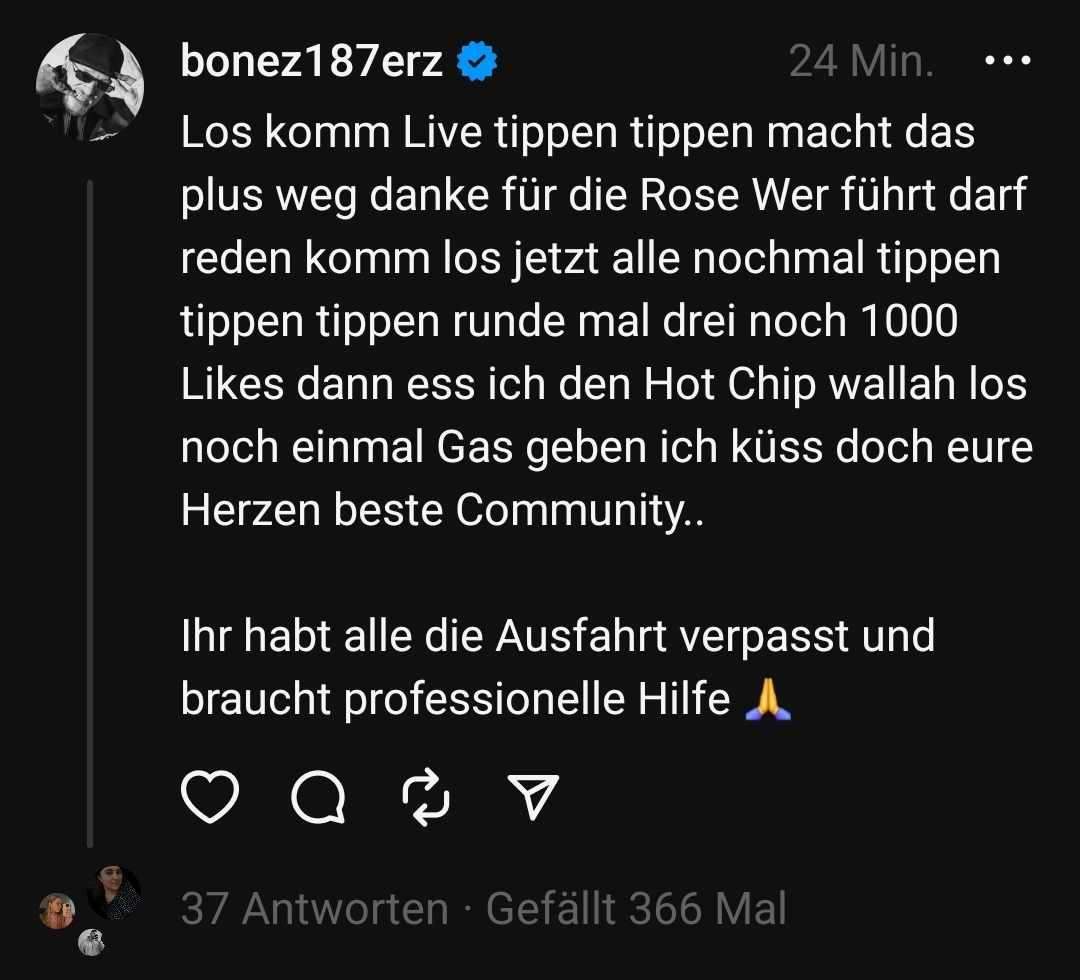
Task: Click the largest replier avatar at the bottom
Action: tap(113, 892)
